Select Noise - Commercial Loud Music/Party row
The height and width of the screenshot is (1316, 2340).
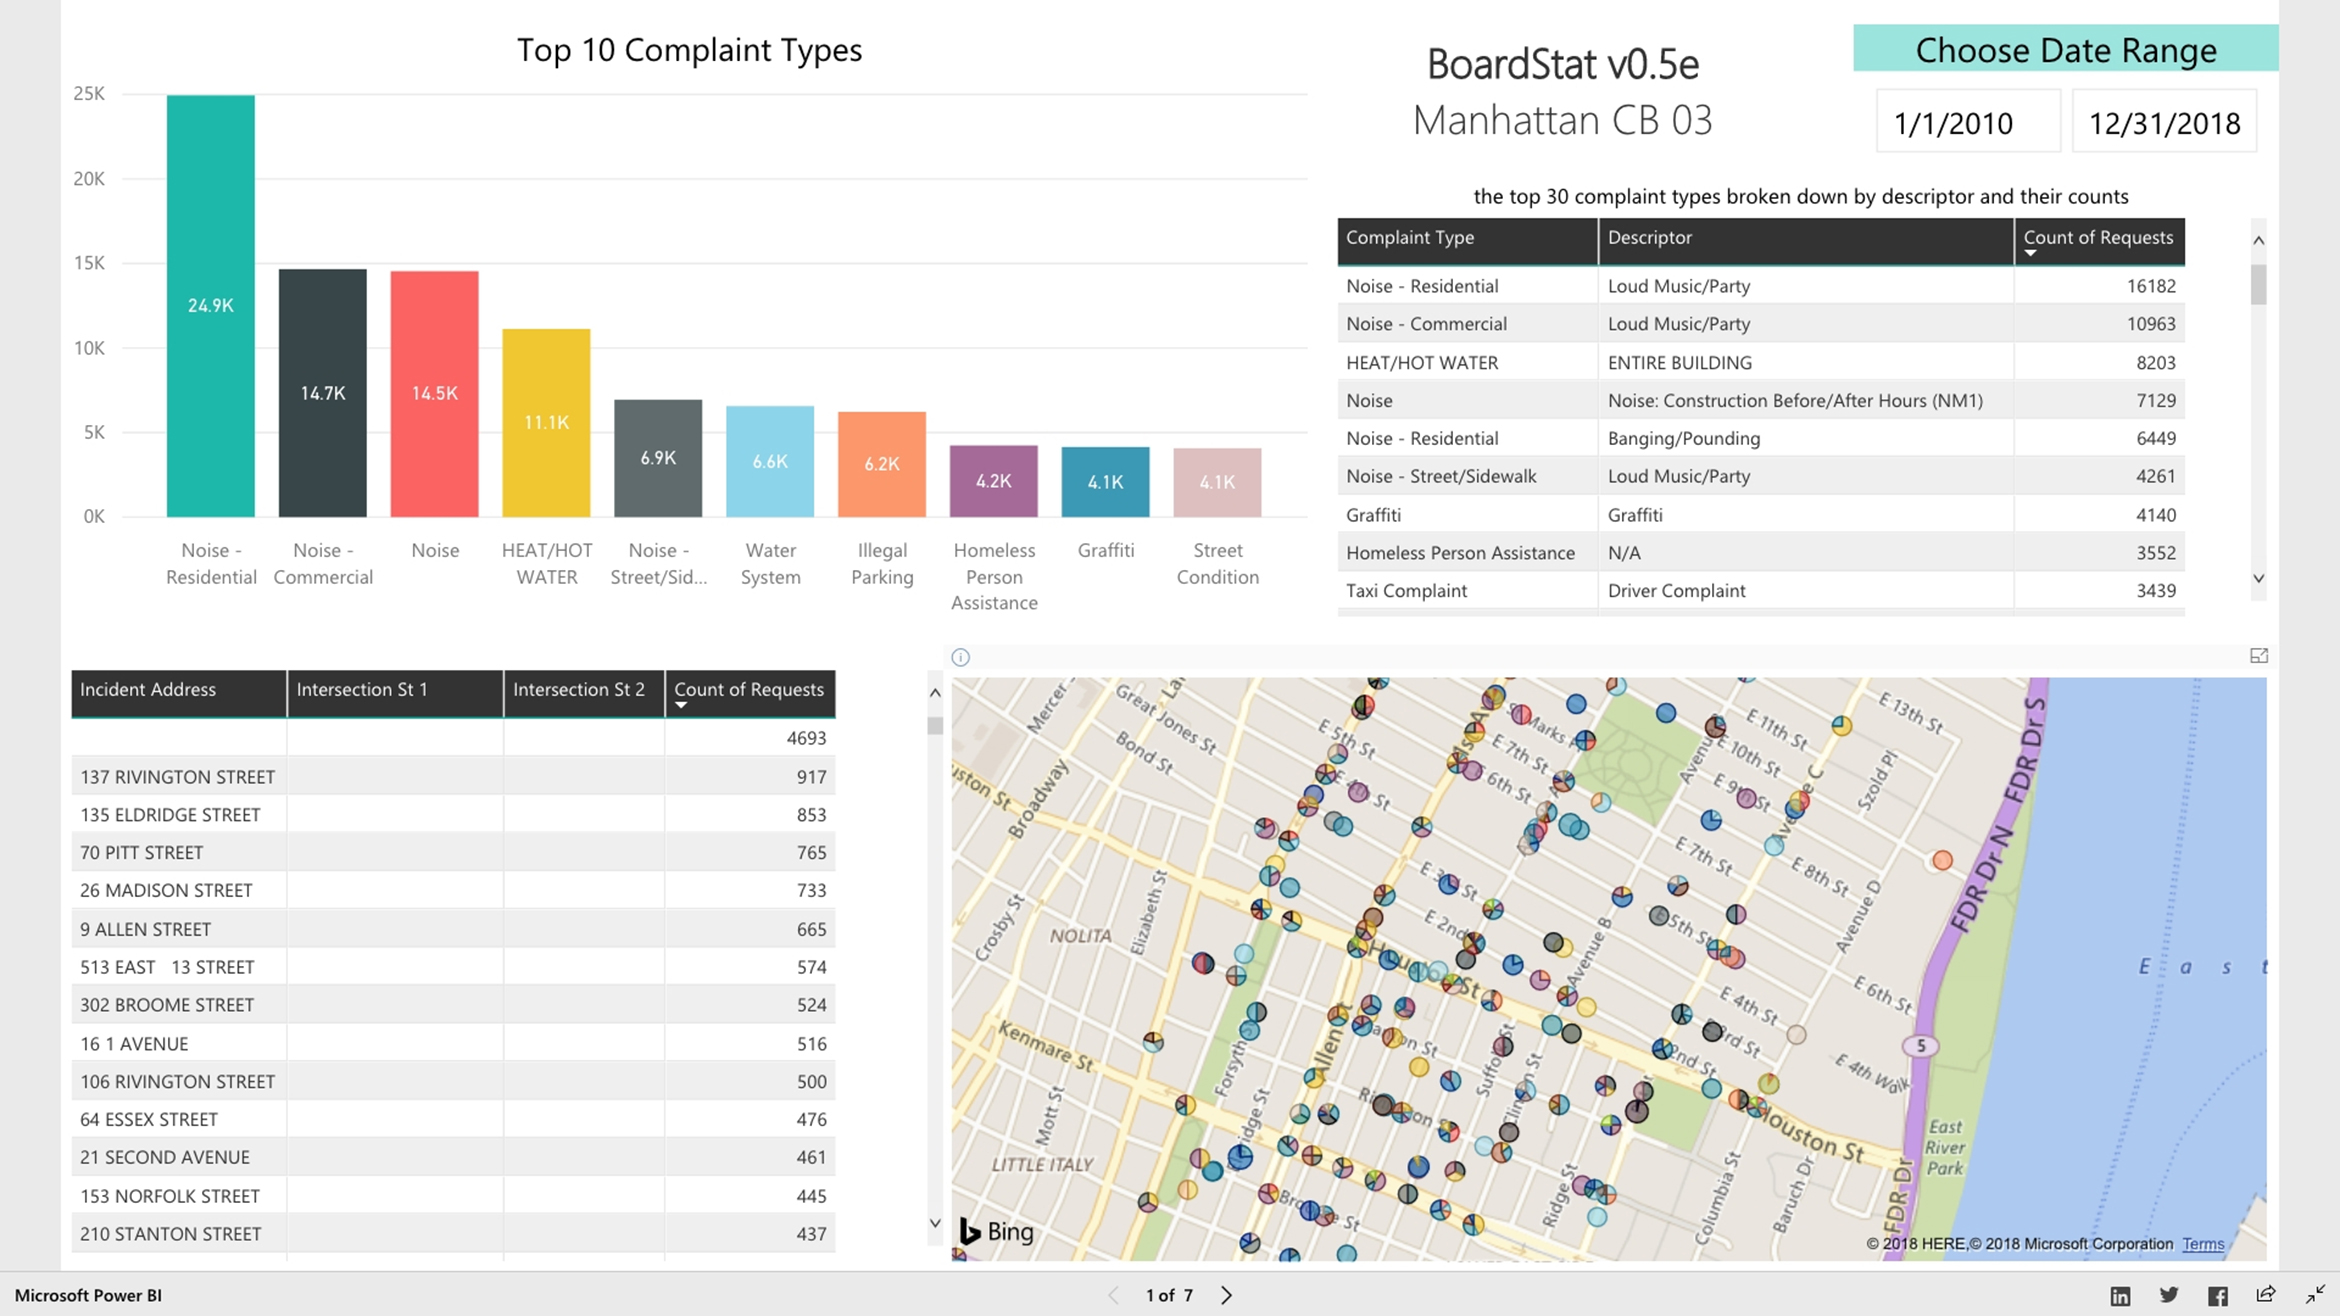[1761, 324]
